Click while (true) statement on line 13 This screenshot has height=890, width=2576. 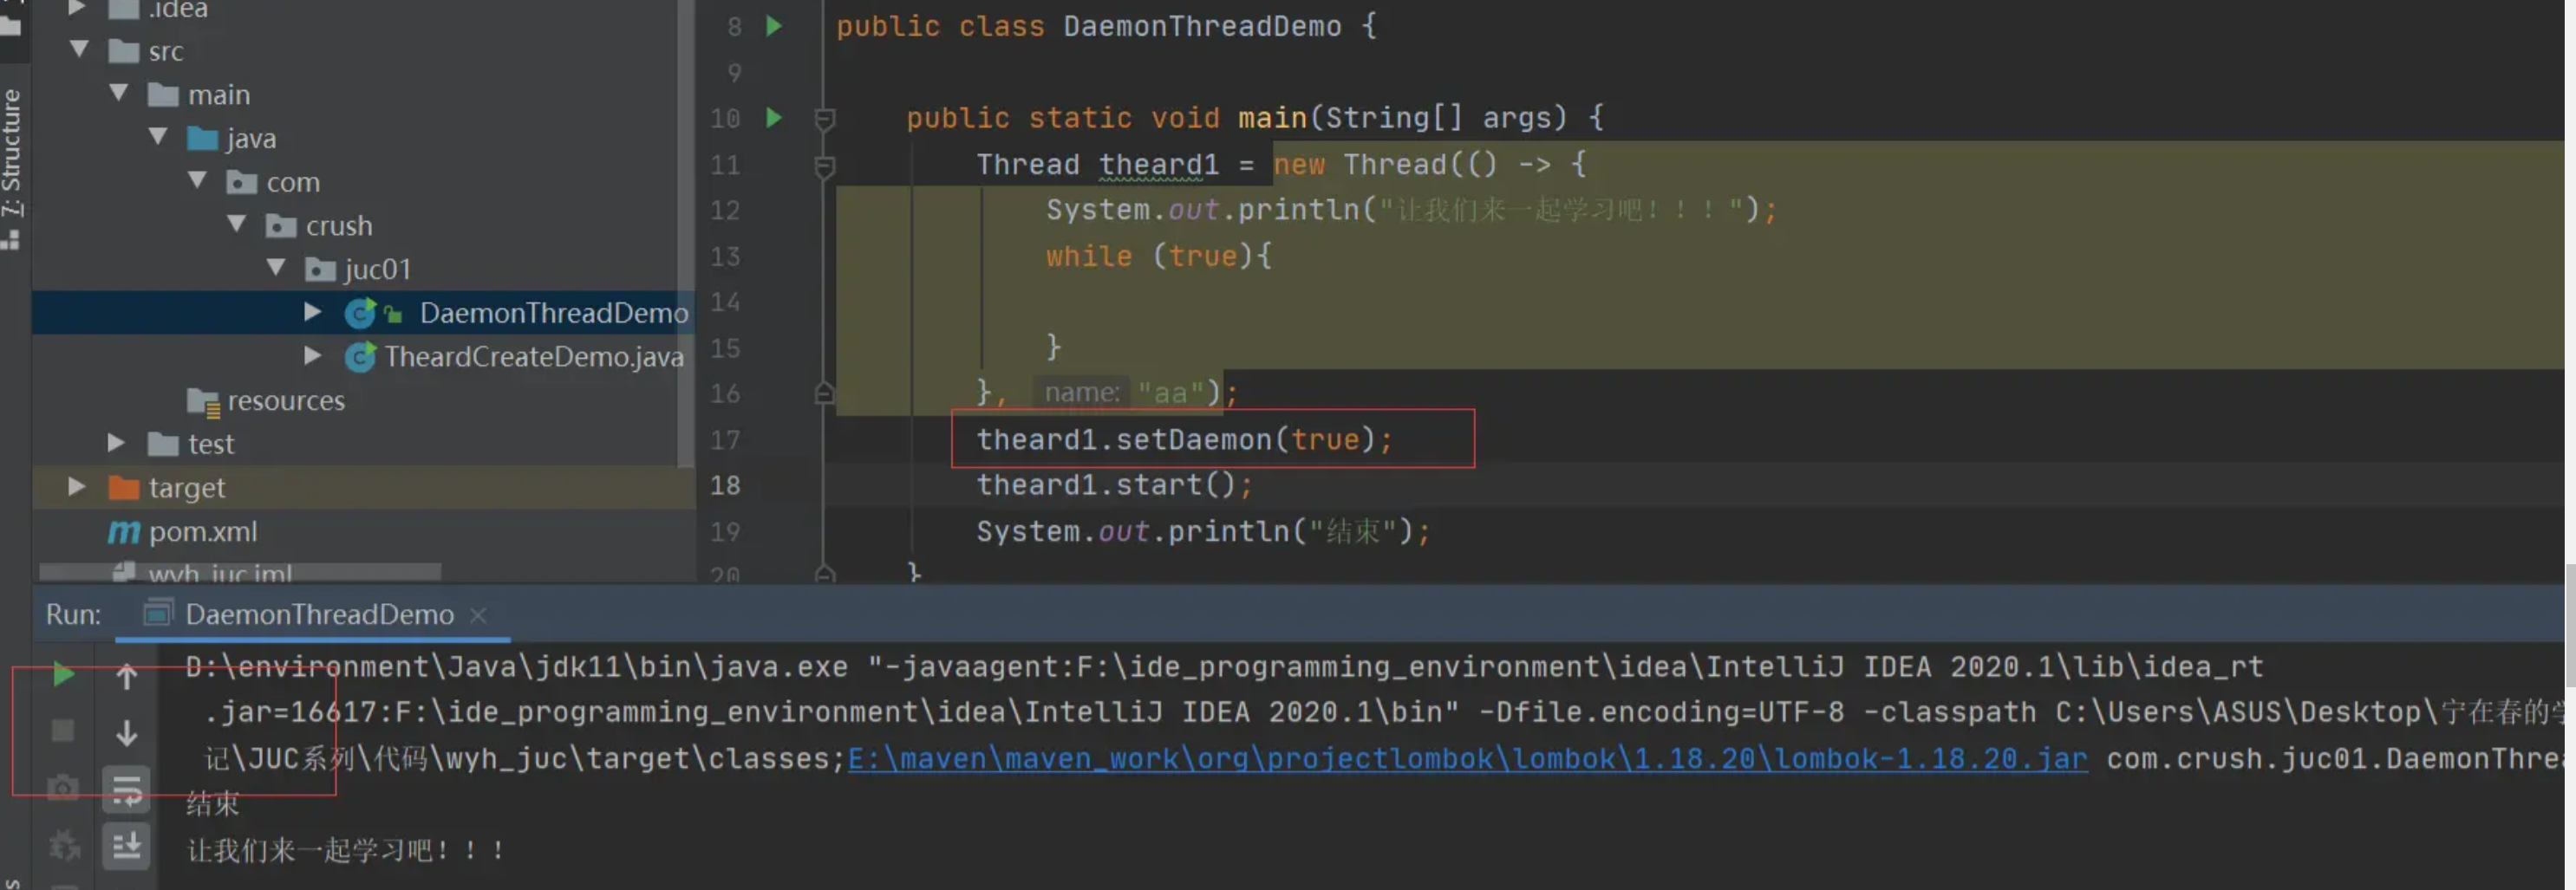pyautogui.click(x=1159, y=257)
